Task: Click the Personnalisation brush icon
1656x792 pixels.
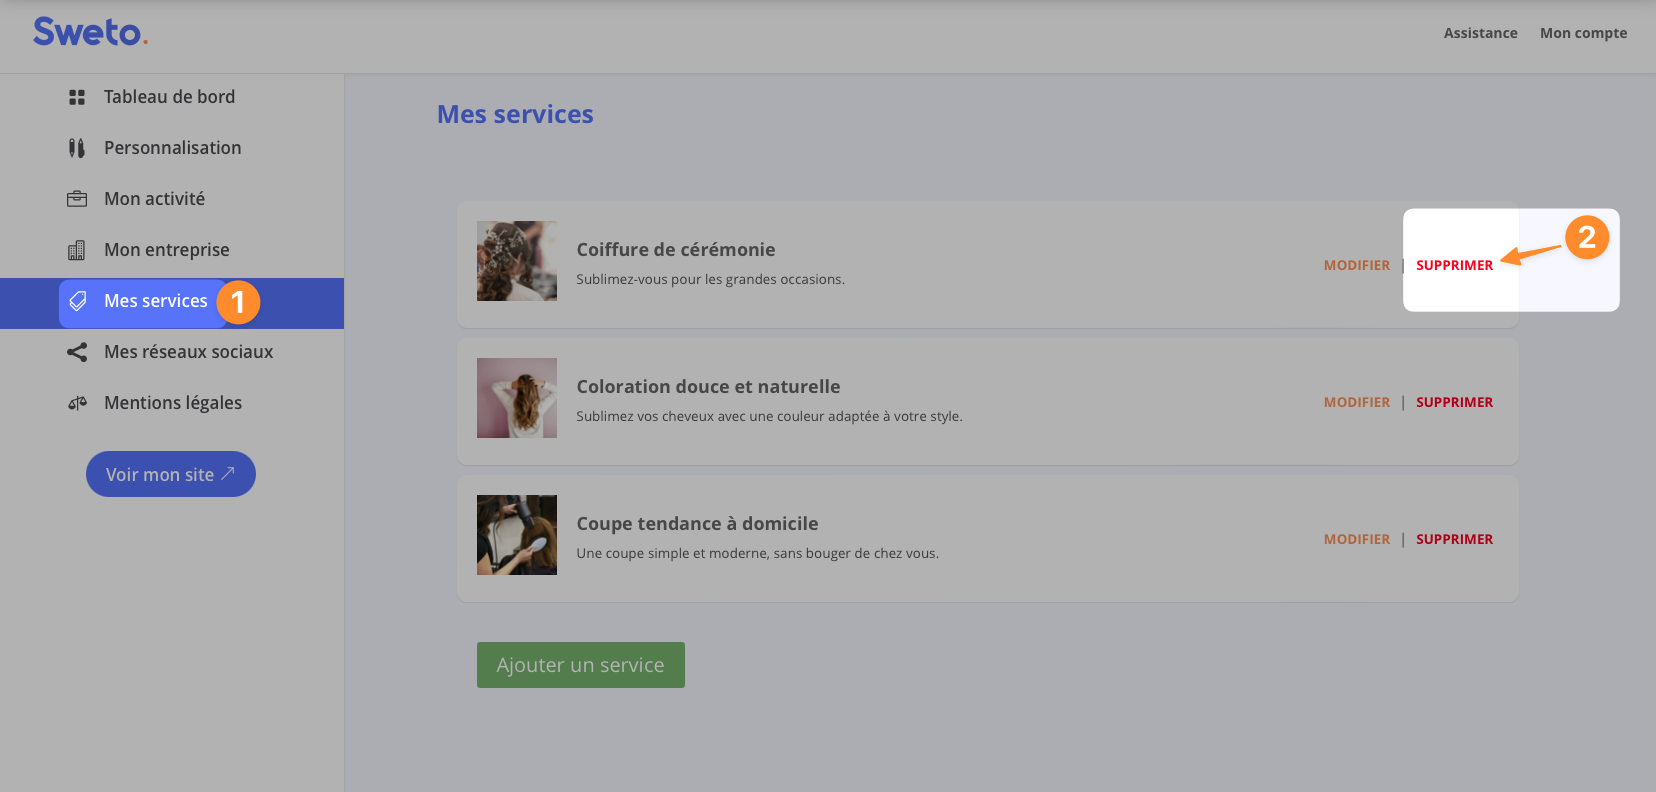Action: pyautogui.click(x=77, y=148)
